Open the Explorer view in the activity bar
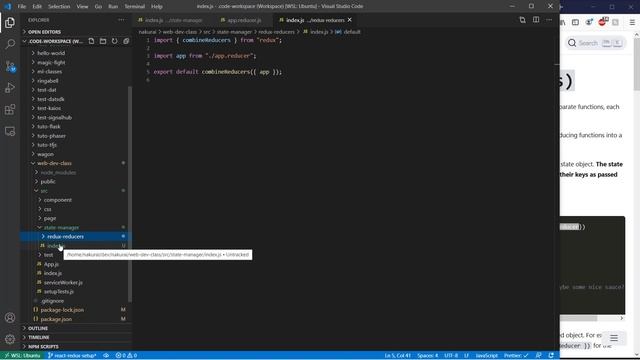Image resolution: width=640 pixels, height=360 pixels. click(10, 22)
